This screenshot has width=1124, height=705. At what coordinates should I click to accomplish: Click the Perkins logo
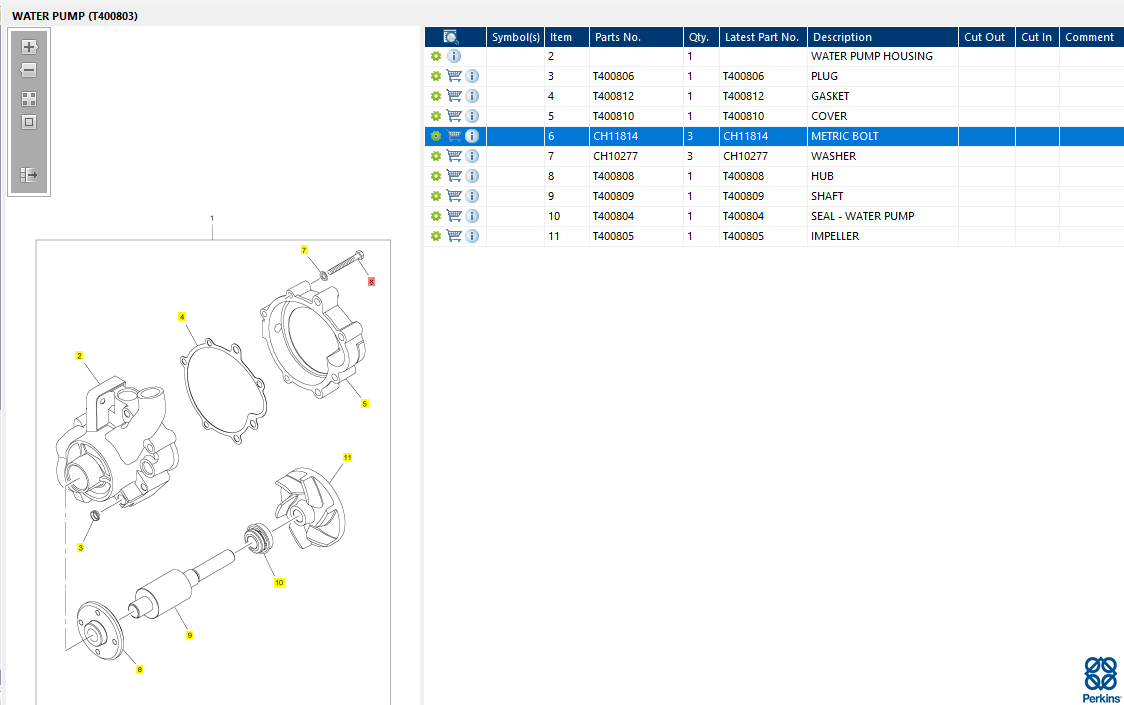coord(1100,678)
